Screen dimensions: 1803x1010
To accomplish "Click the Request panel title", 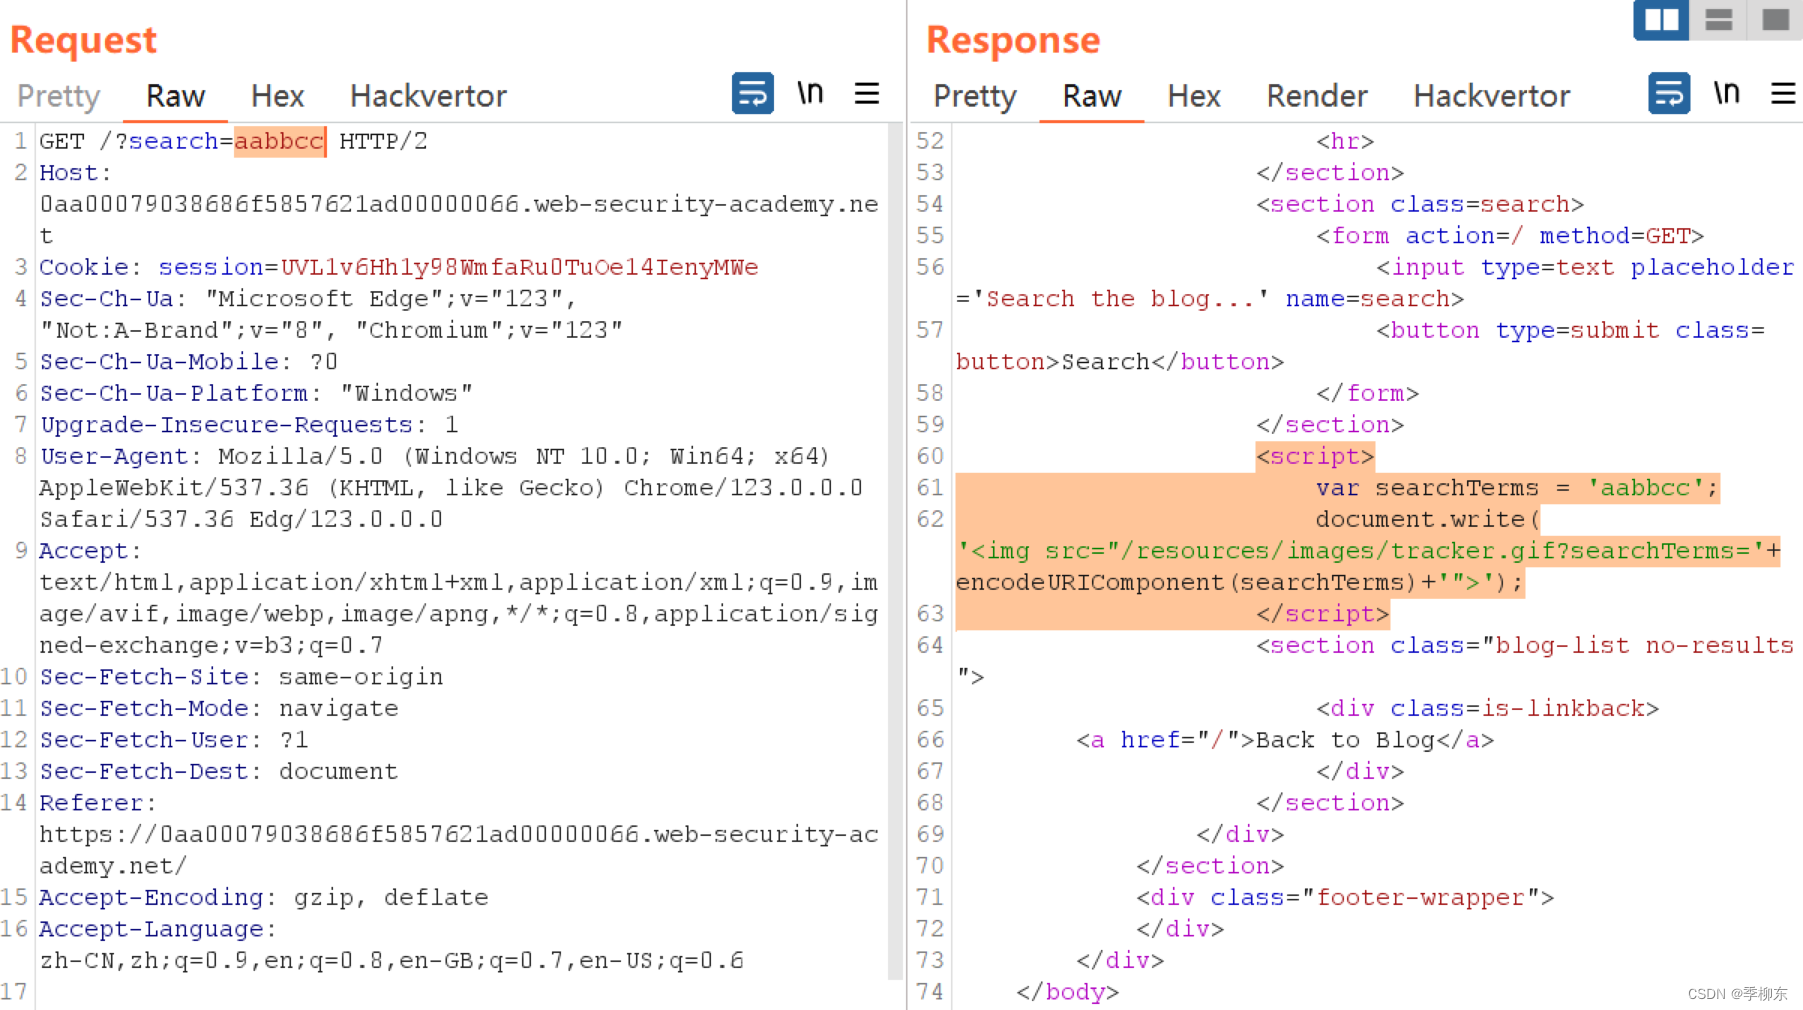I will (84, 40).
